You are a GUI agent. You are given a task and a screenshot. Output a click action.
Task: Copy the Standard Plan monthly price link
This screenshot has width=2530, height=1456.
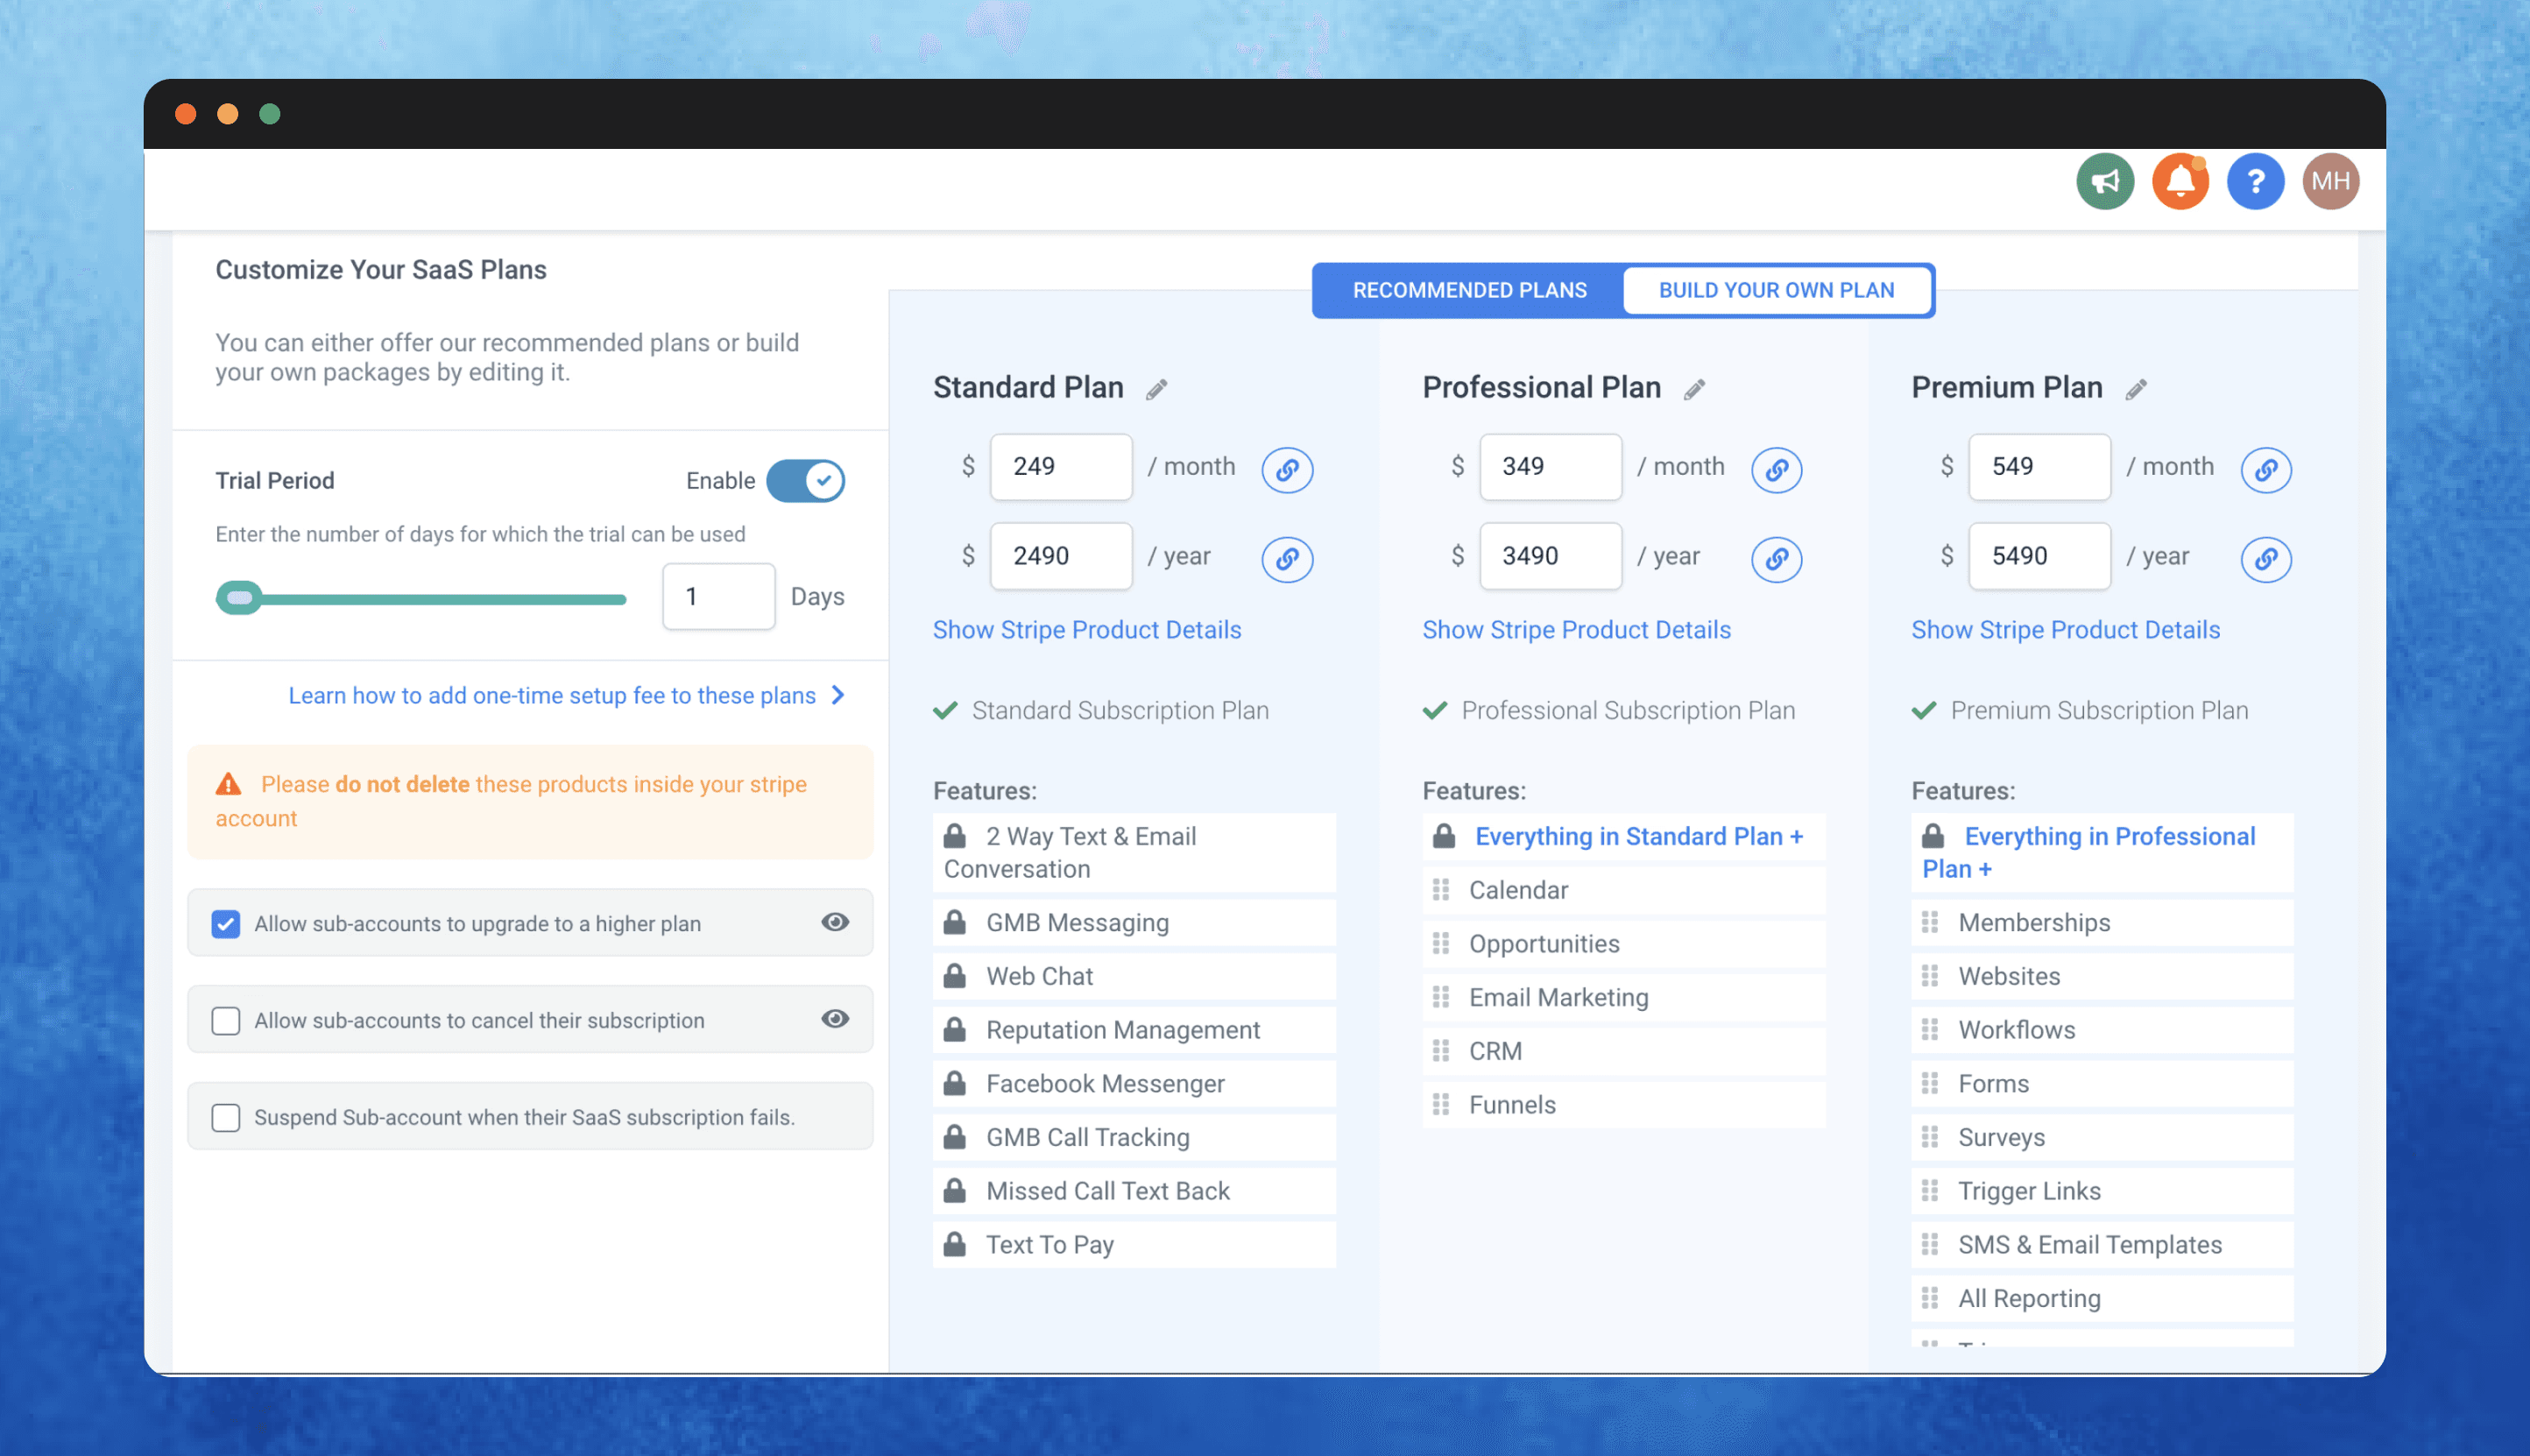[1286, 469]
